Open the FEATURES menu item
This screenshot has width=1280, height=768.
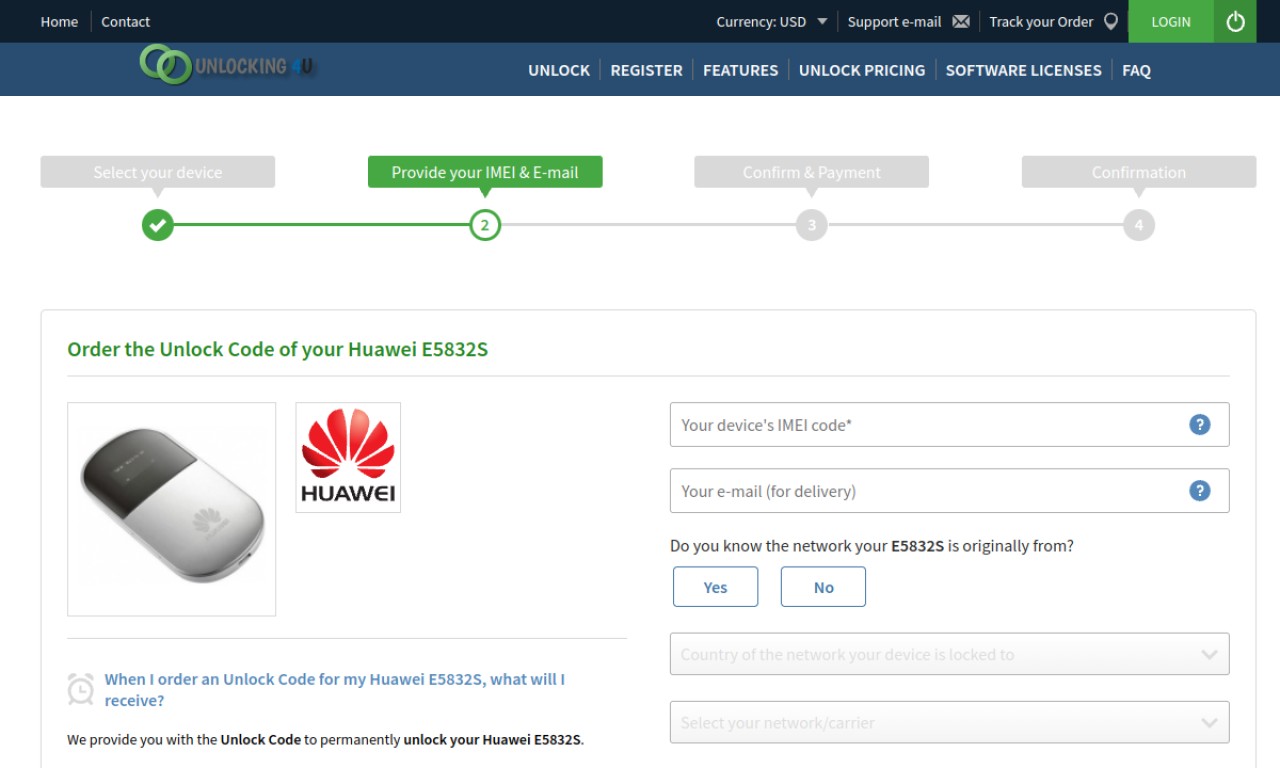coord(740,70)
